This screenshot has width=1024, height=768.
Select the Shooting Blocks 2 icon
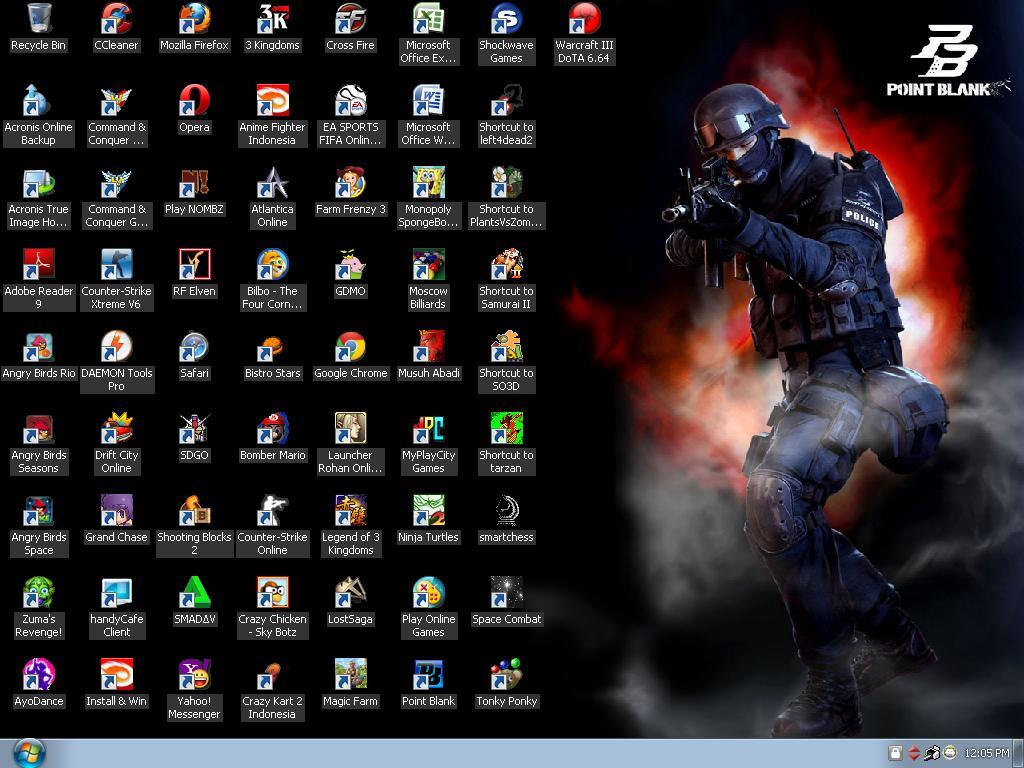tap(195, 511)
